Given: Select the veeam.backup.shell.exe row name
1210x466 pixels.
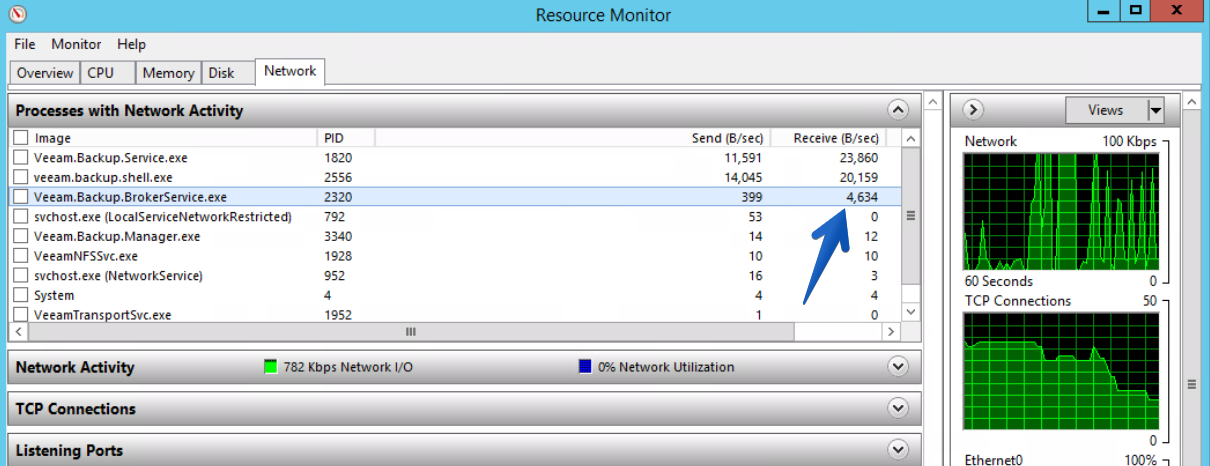Looking at the screenshot, I should (x=103, y=177).
